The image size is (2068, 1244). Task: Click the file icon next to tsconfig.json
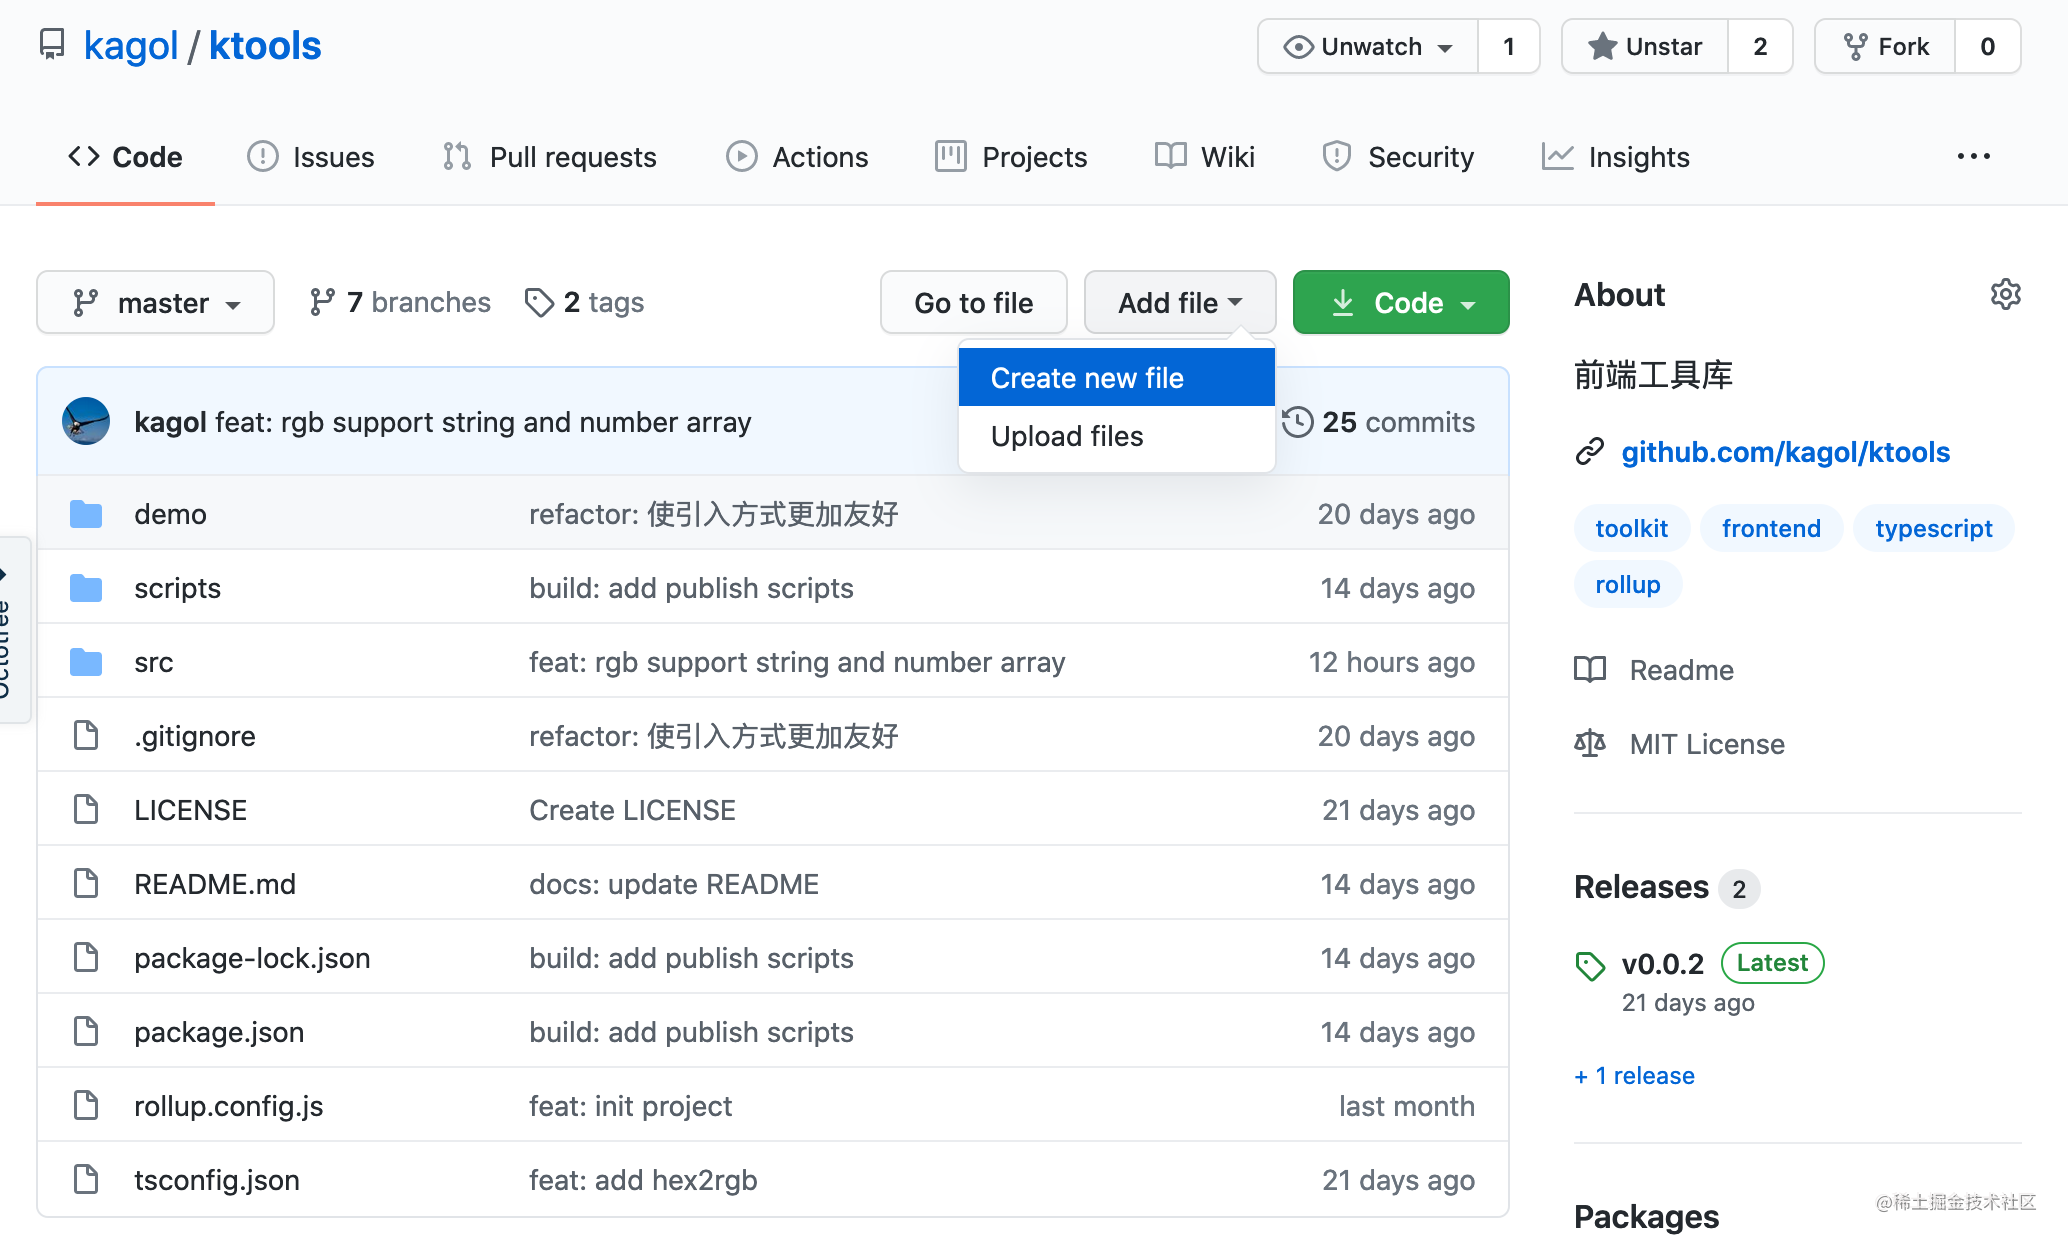tap(86, 1179)
